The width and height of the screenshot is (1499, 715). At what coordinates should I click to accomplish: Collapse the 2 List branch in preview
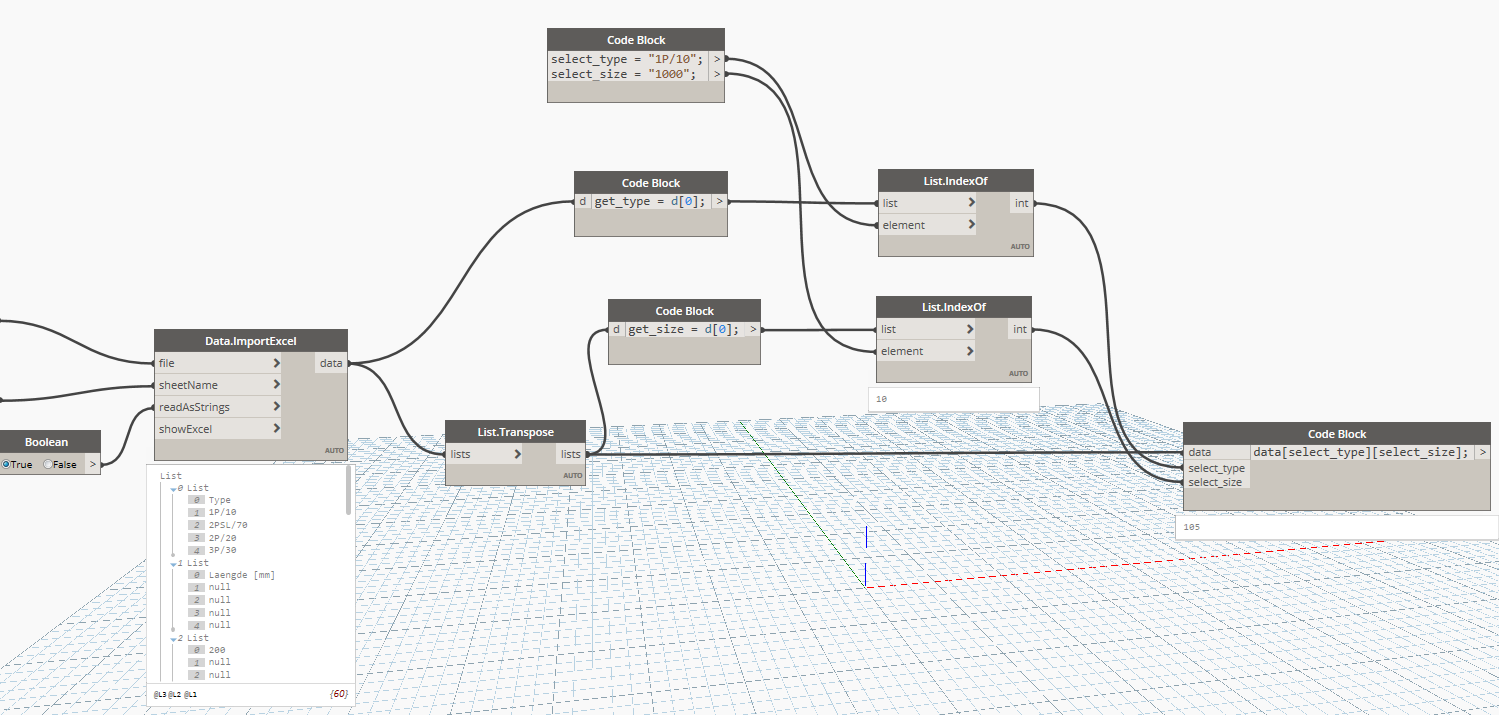172,638
